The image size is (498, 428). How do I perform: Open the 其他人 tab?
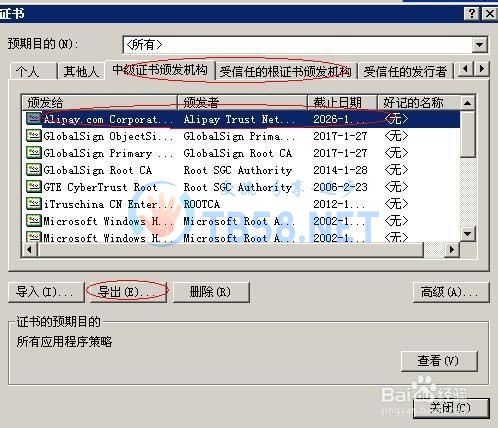[x=81, y=71]
